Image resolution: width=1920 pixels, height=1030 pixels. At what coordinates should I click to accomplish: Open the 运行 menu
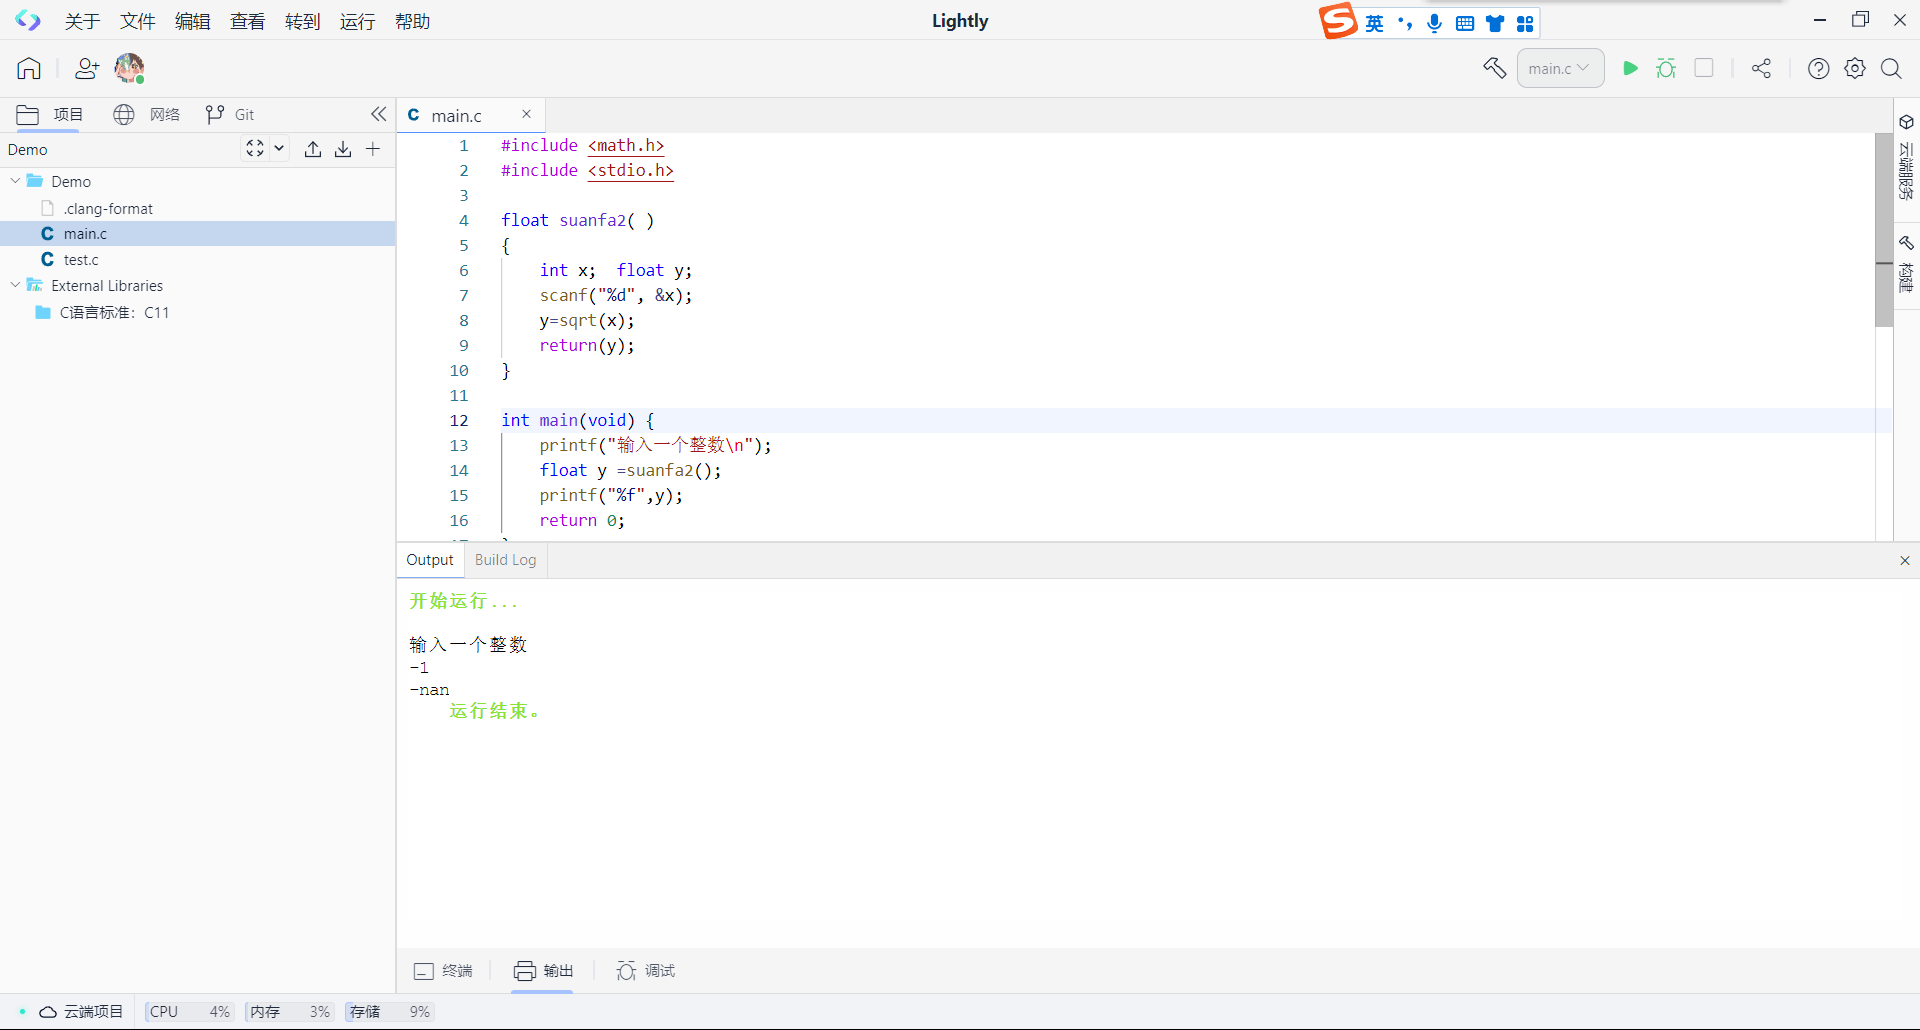click(x=357, y=21)
